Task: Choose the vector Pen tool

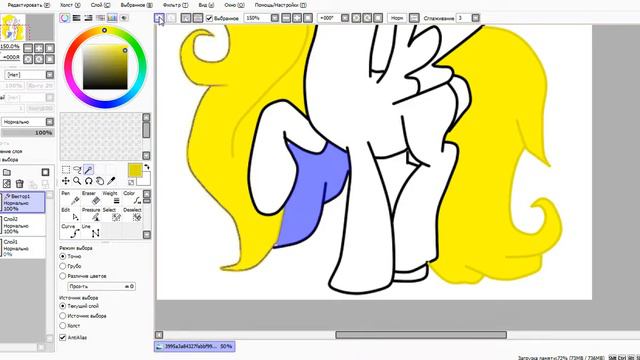Action: (x=71, y=198)
